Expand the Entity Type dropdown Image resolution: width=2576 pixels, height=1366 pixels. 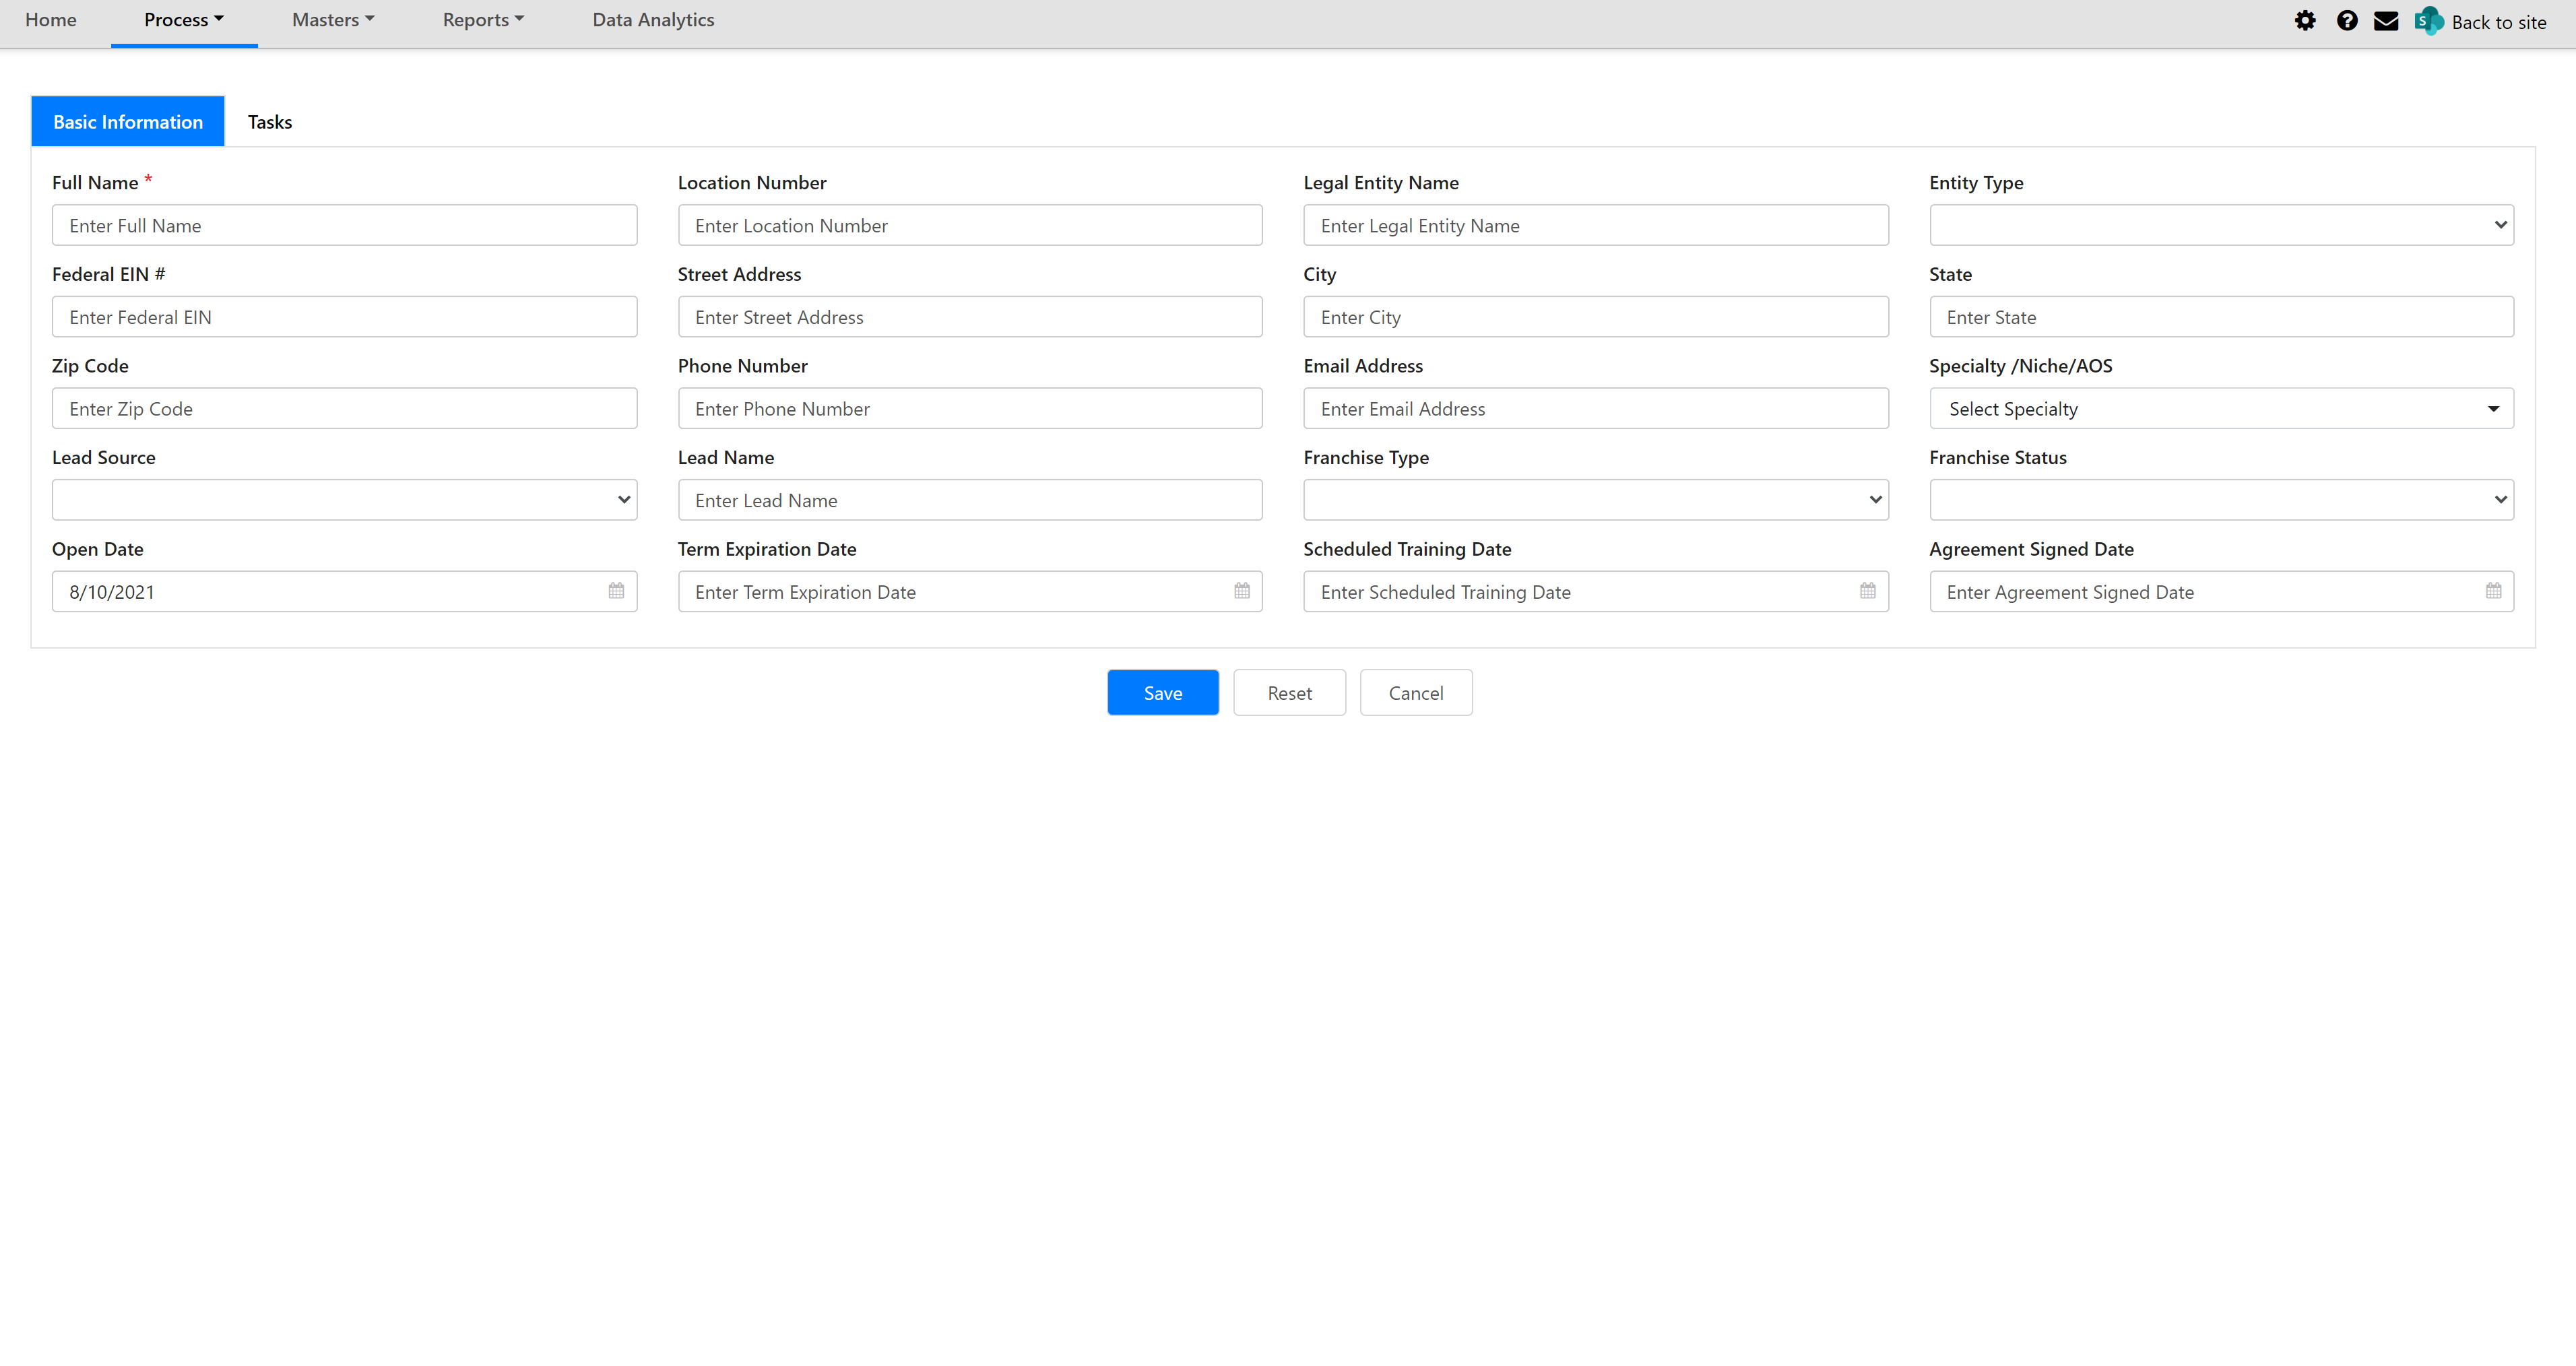[x=2220, y=223]
